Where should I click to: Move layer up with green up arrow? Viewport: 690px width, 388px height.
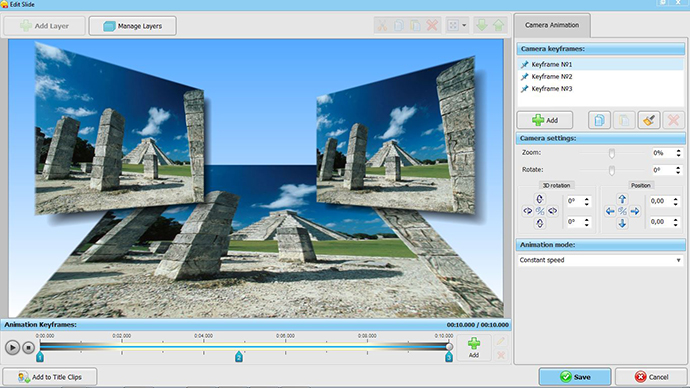[x=498, y=26]
